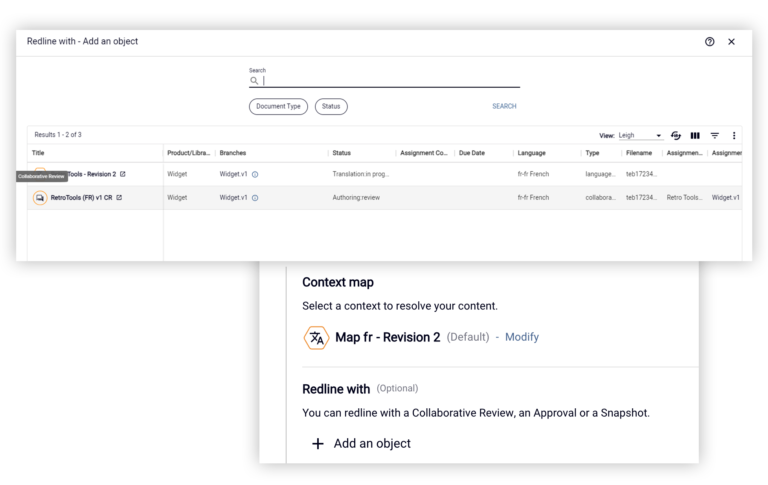Click the SEARCH button
768x485 pixels.
pos(504,106)
